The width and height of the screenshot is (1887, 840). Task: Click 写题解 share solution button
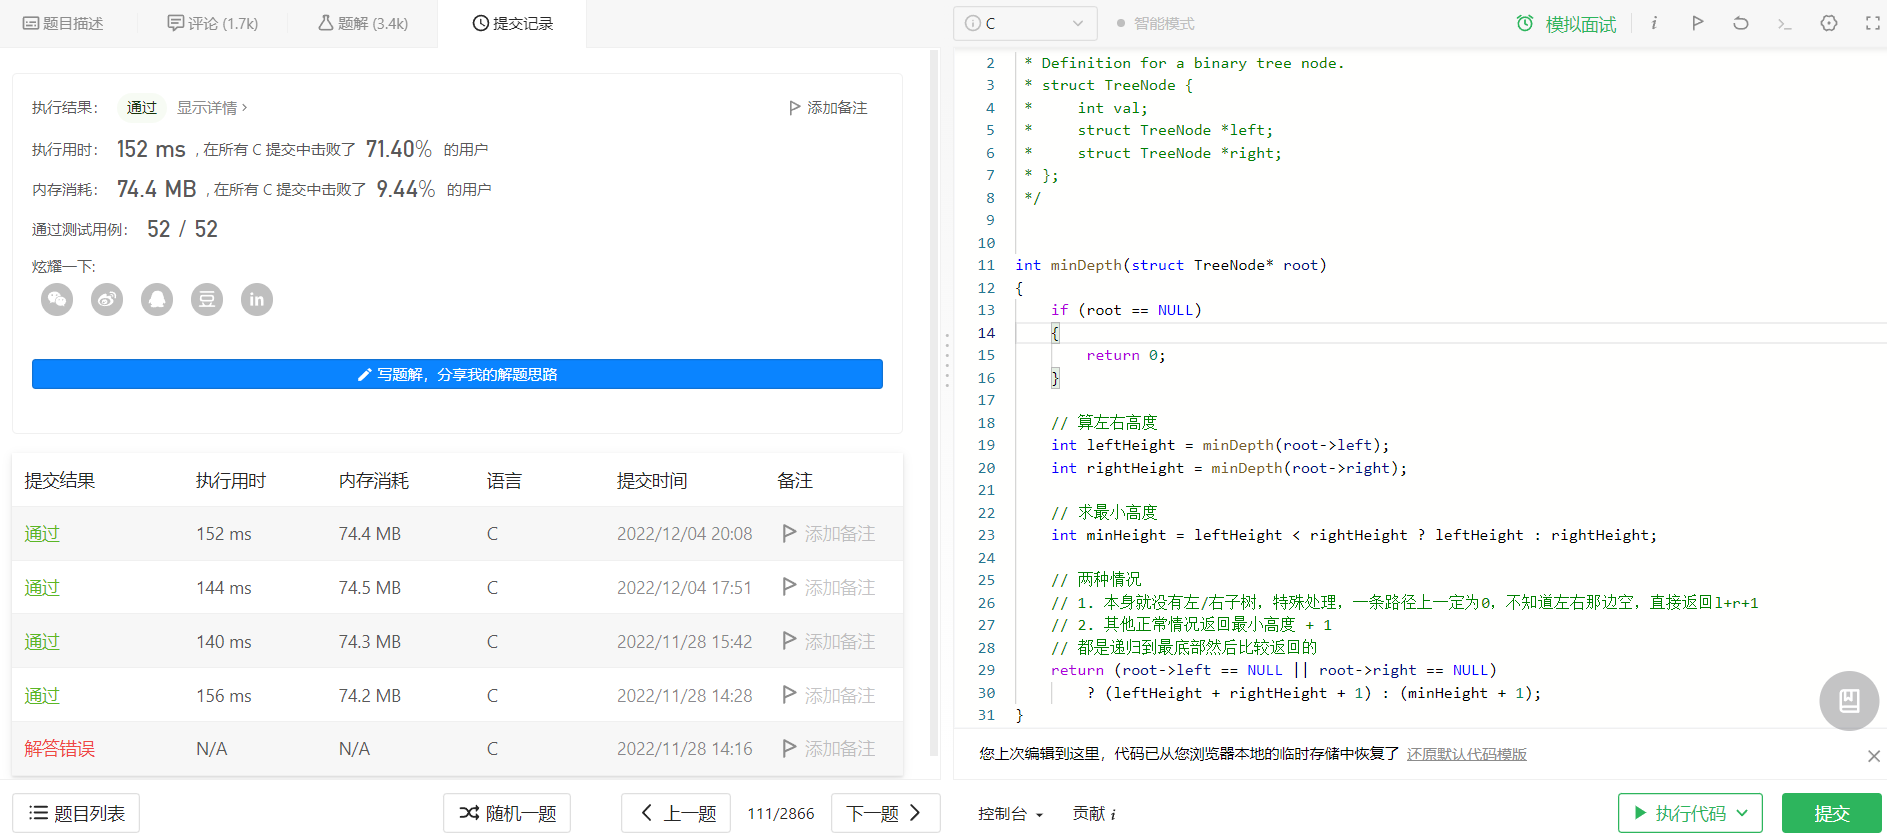[x=457, y=374]
